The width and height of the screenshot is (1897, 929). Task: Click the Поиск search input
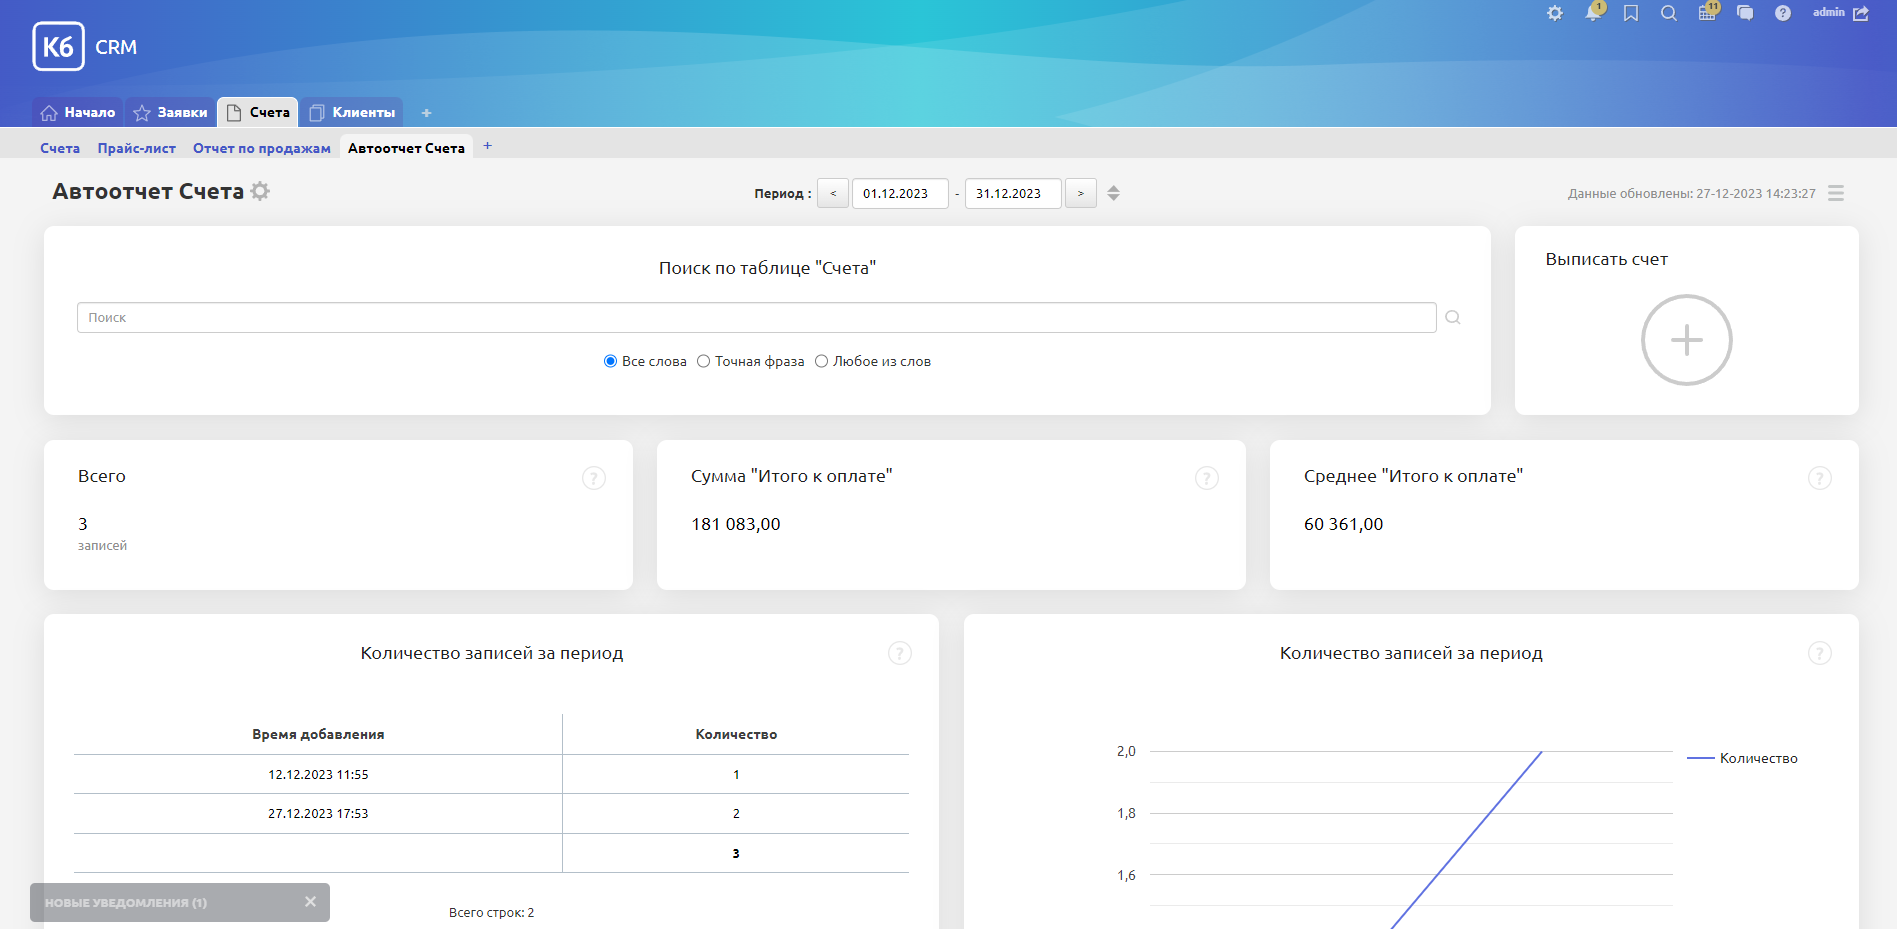pyautogui.click(x=756, y=317)
